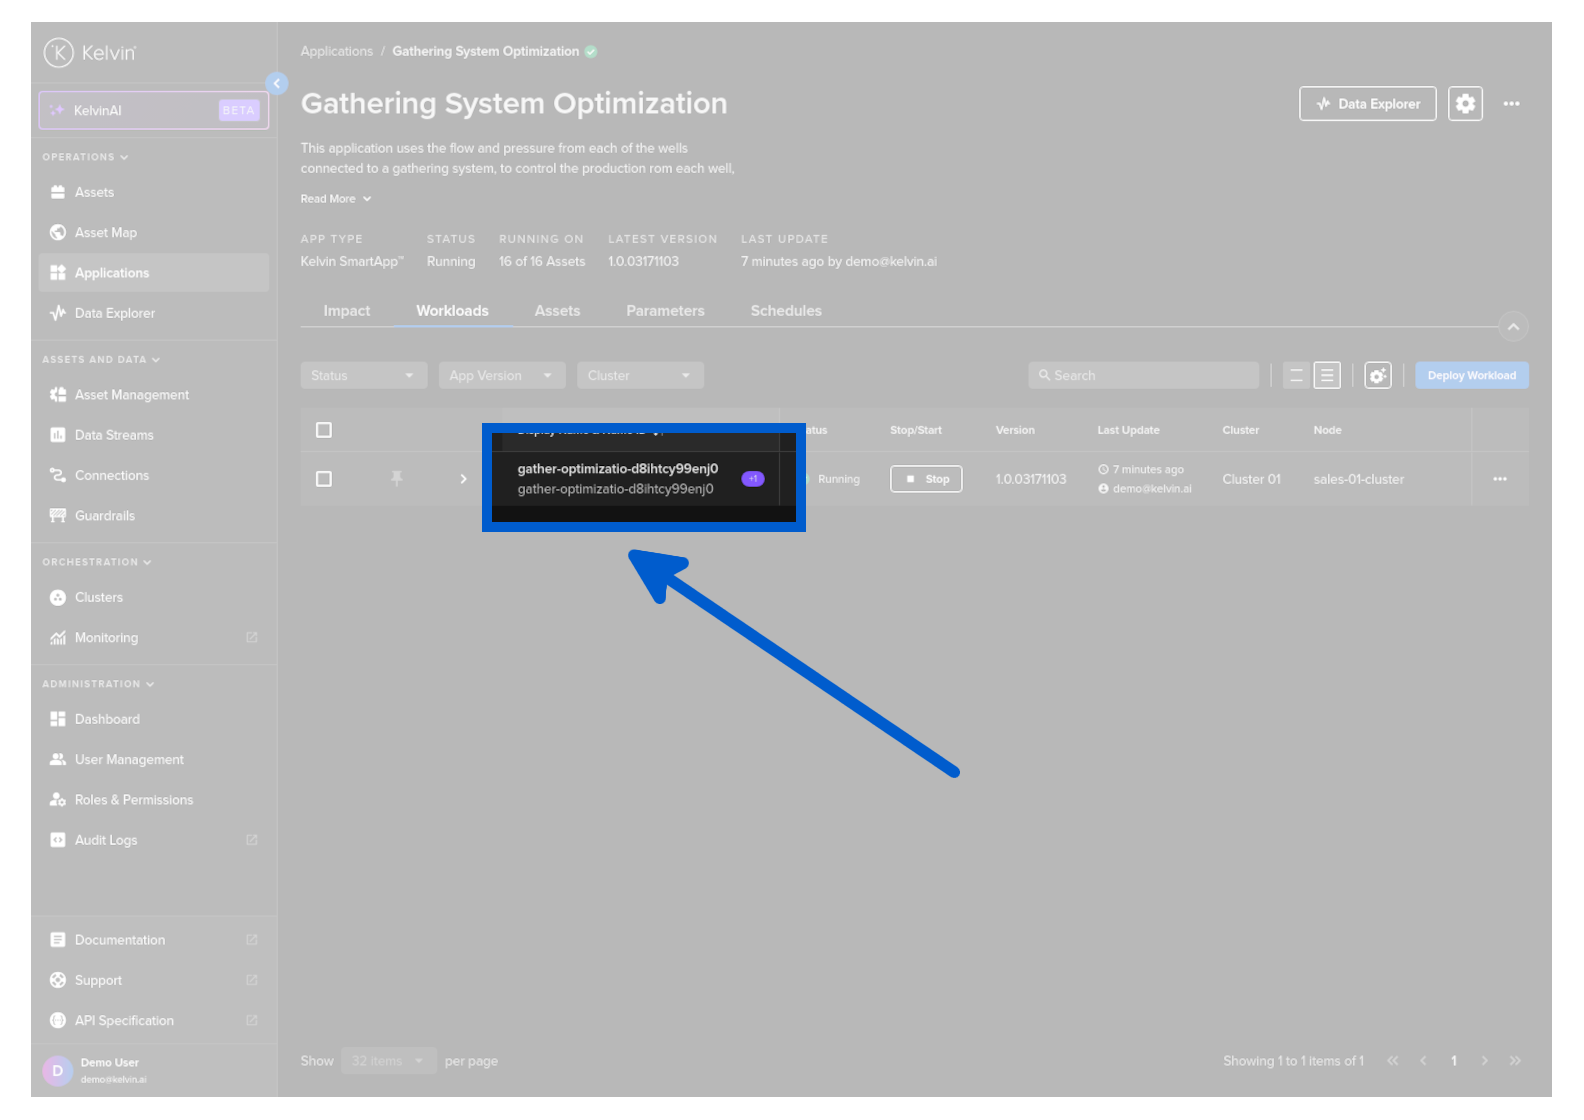The width and height of the screenshot is (1584, 1120).
Task: Open Guardrails in the sidebar
Action: (105, 516)
